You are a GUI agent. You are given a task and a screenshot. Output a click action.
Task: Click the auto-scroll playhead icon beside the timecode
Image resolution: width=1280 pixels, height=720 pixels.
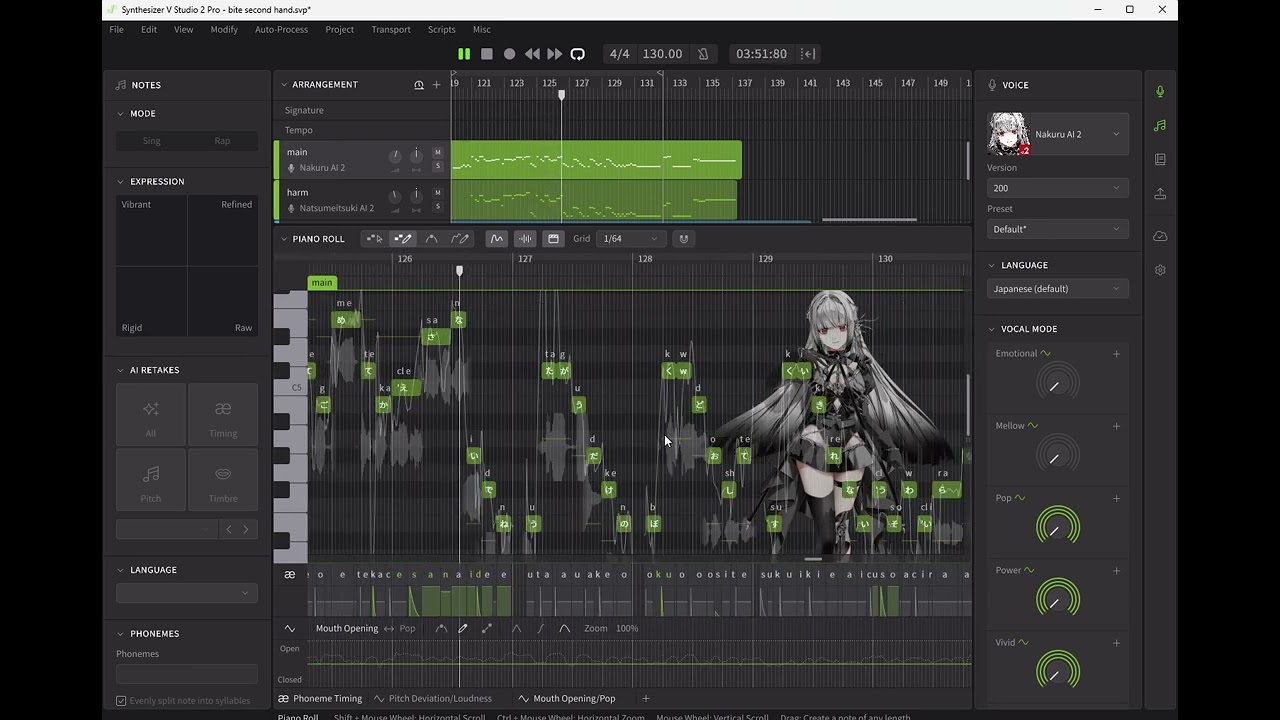click(808, 54)
